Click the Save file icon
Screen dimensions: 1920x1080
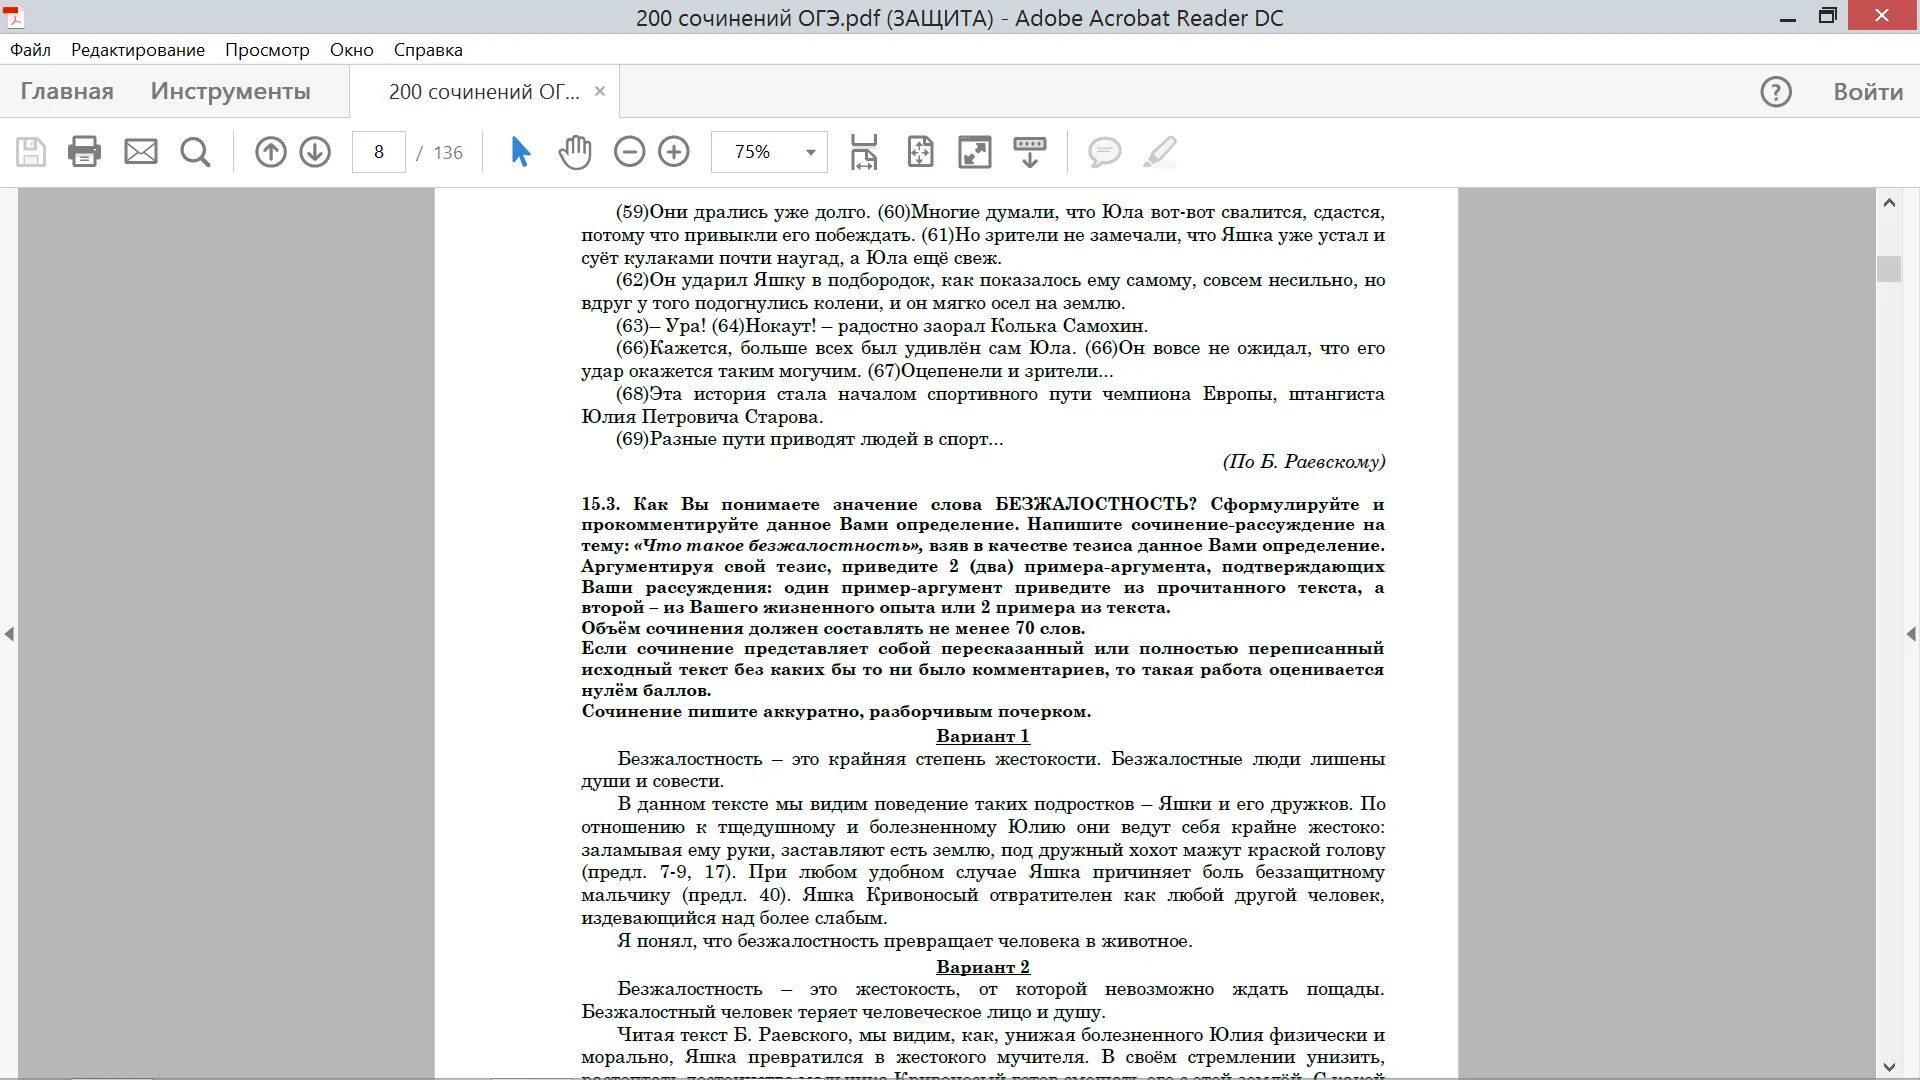click(x=31, y=152)
